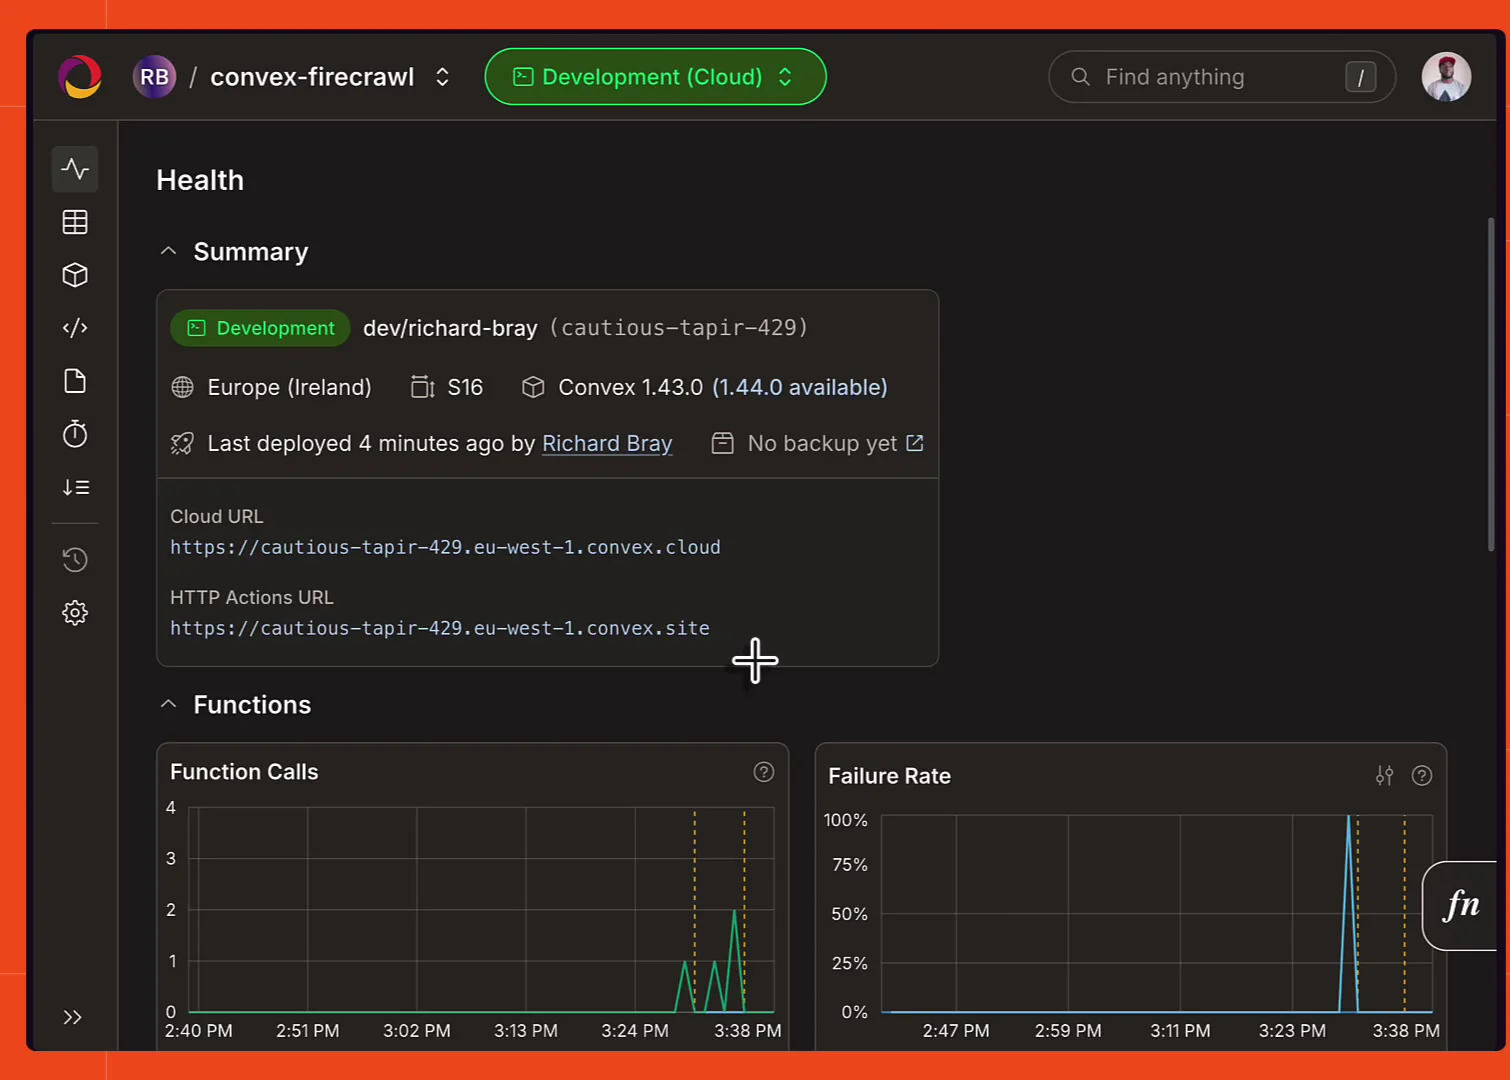Expand the sidebar with double chevron
This screenshot has width=1510, height=1080.
[x=72, y=1017]
